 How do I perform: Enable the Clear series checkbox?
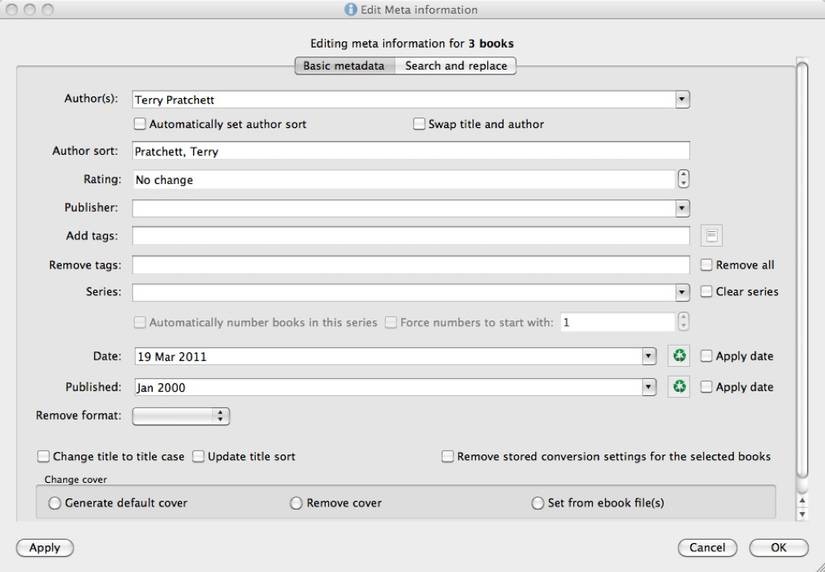point(706,291)
